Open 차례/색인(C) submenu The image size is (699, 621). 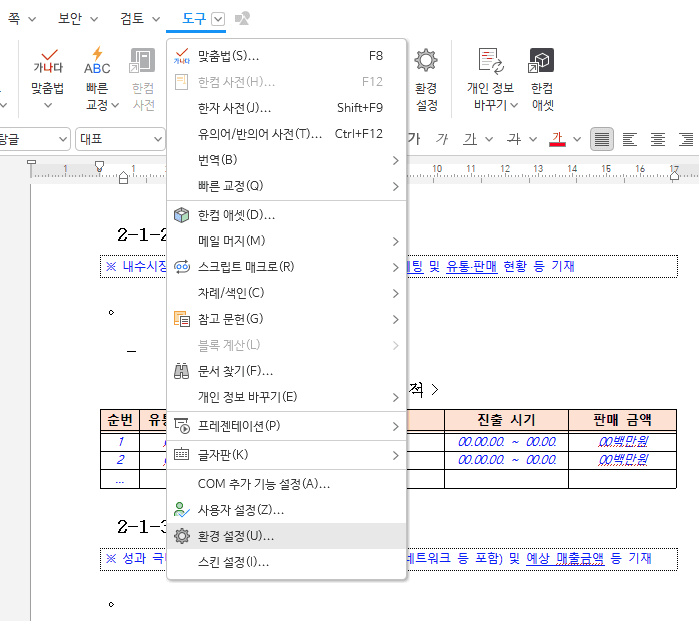pyautogui.click(x=286, y=293)
